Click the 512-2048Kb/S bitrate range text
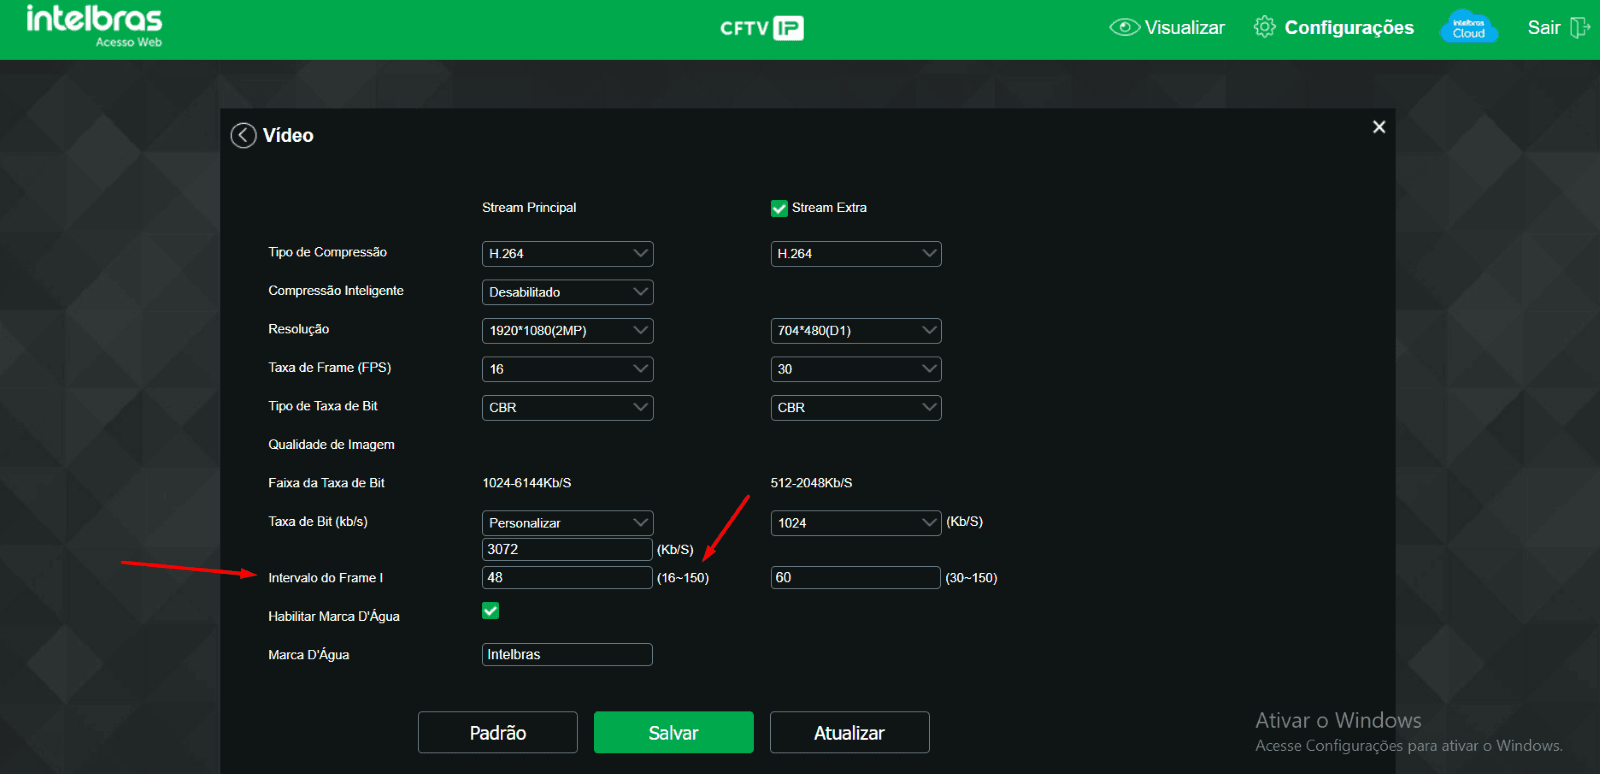1600x774 pixels. click(x=812, y=483)
